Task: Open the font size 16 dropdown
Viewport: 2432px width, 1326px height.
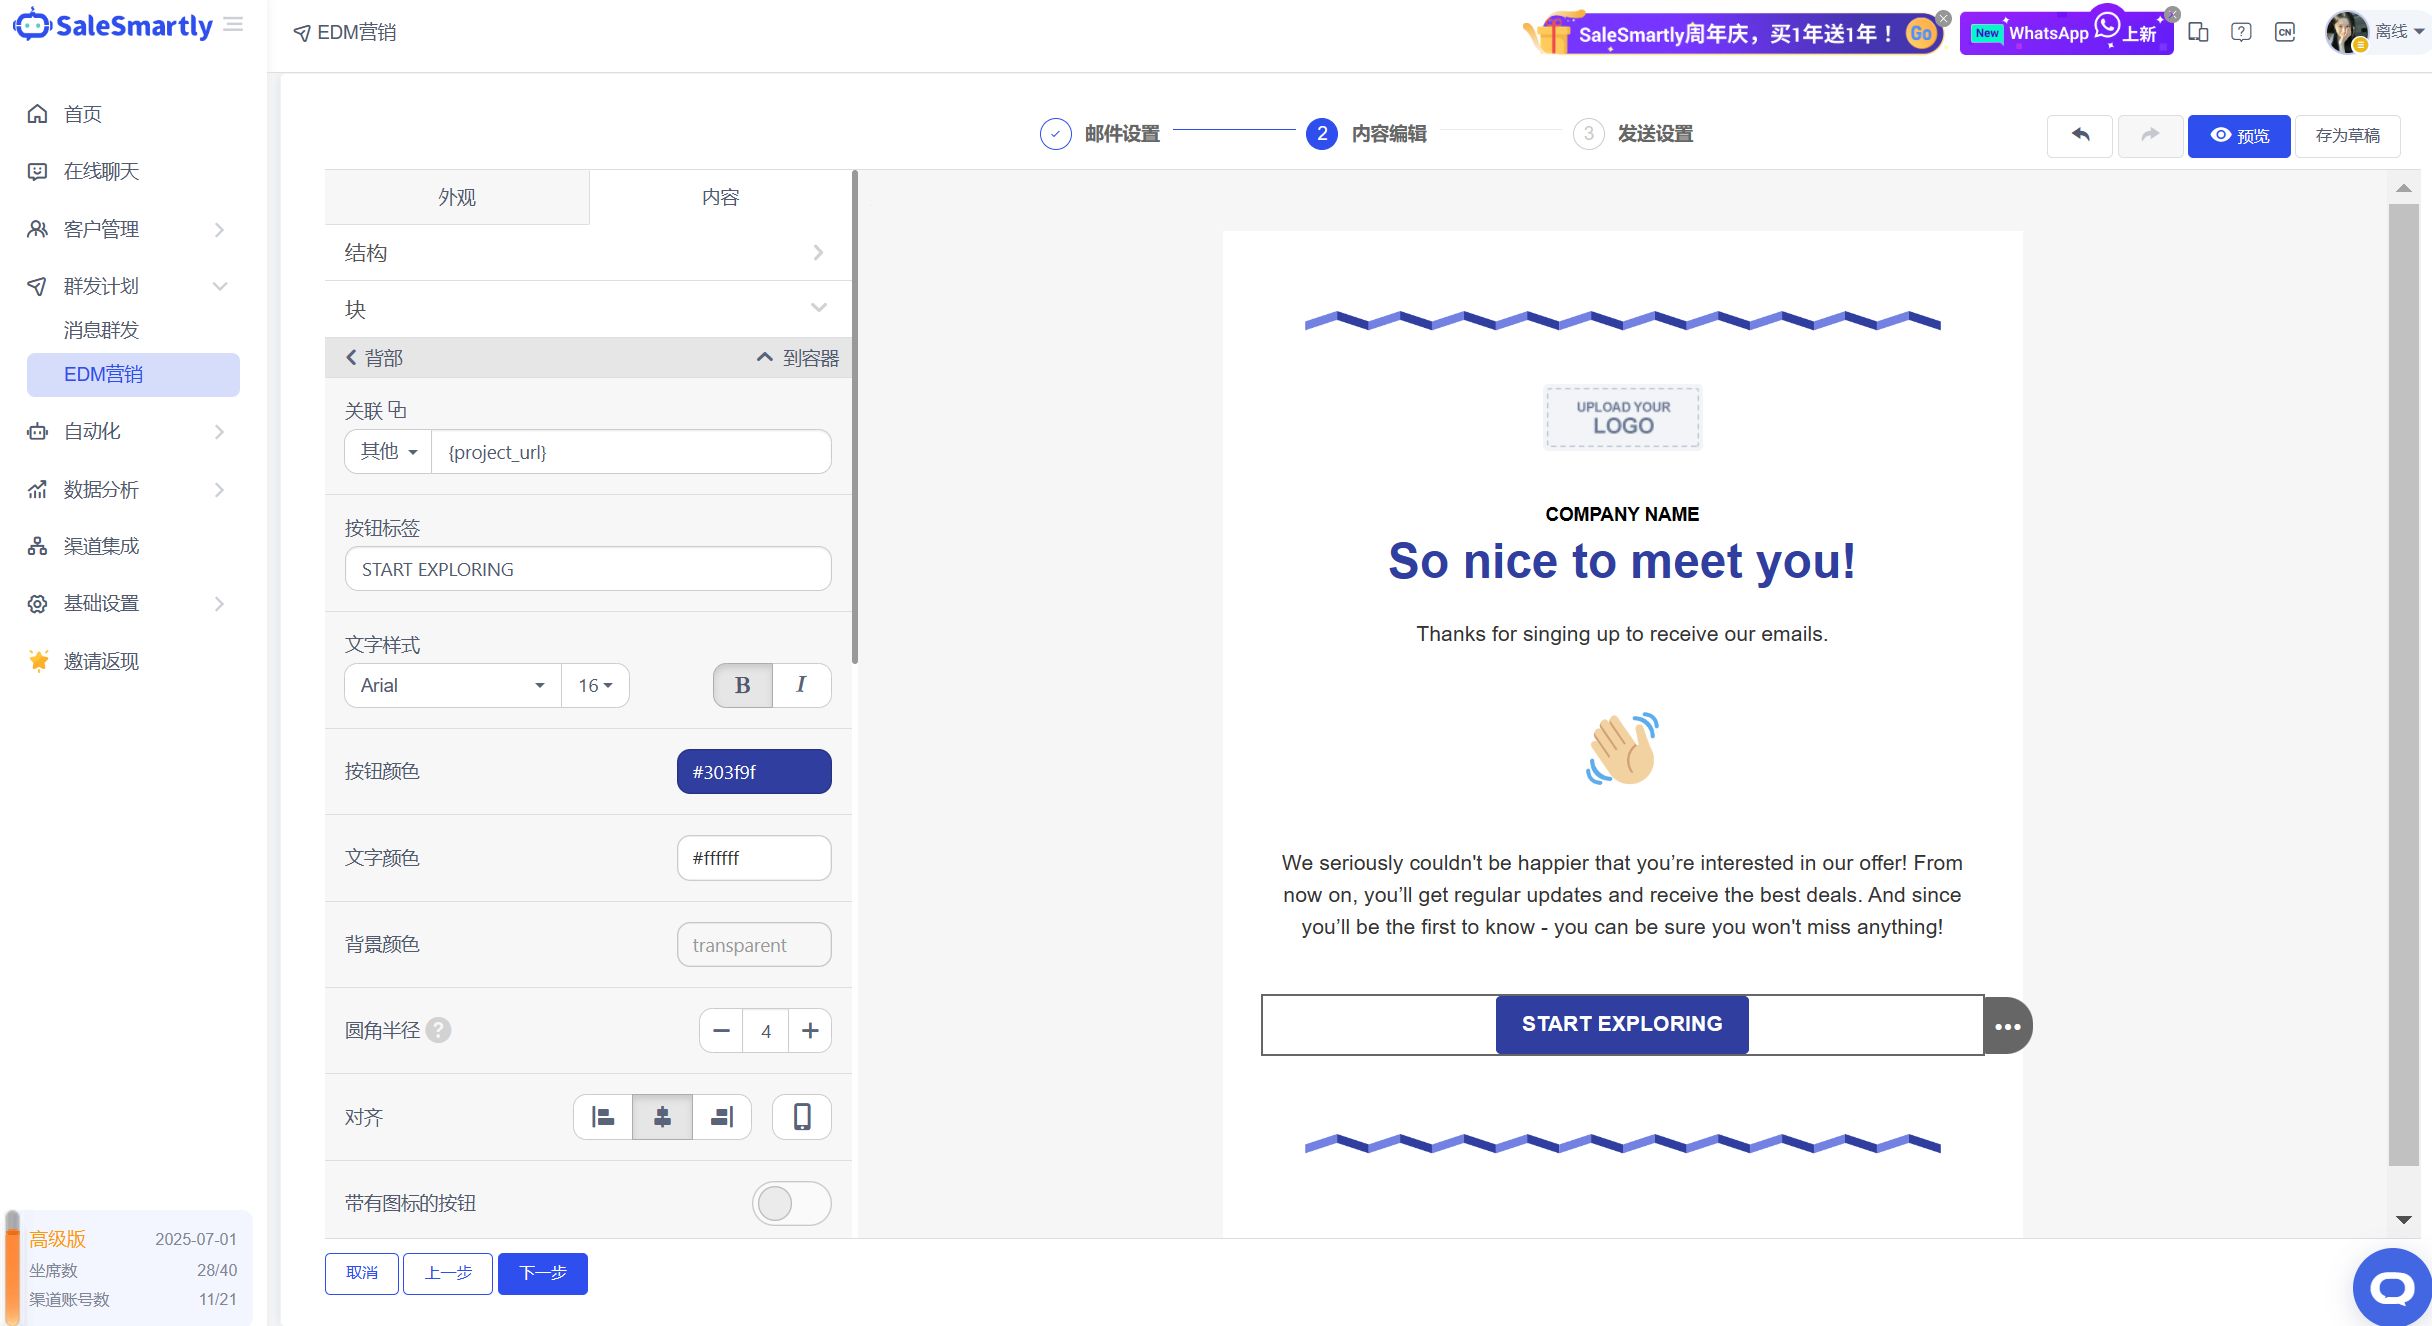Action: 595,685
